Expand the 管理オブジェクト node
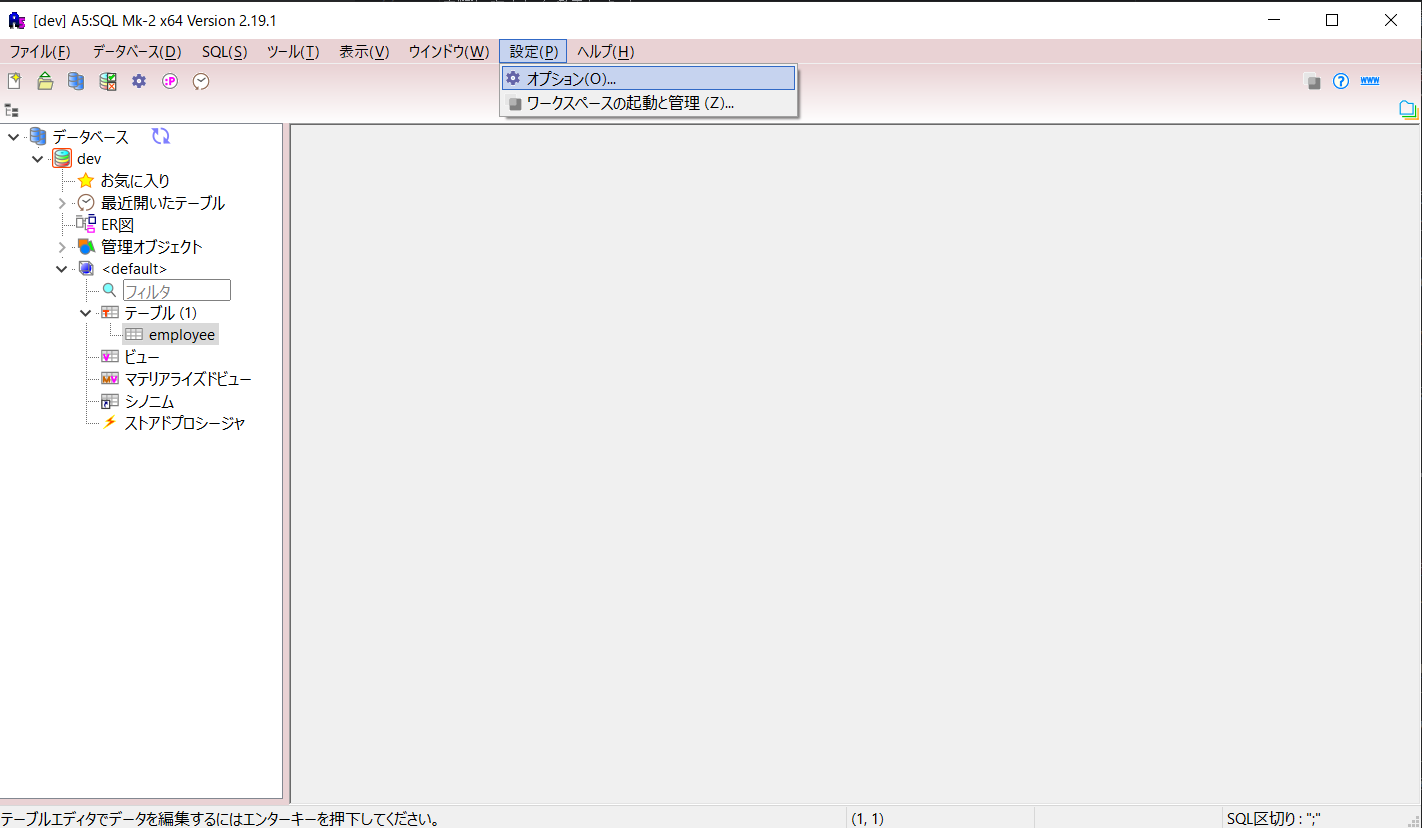Image resolution: width=1422 pixels, height=828 pixels. (62, 247)
